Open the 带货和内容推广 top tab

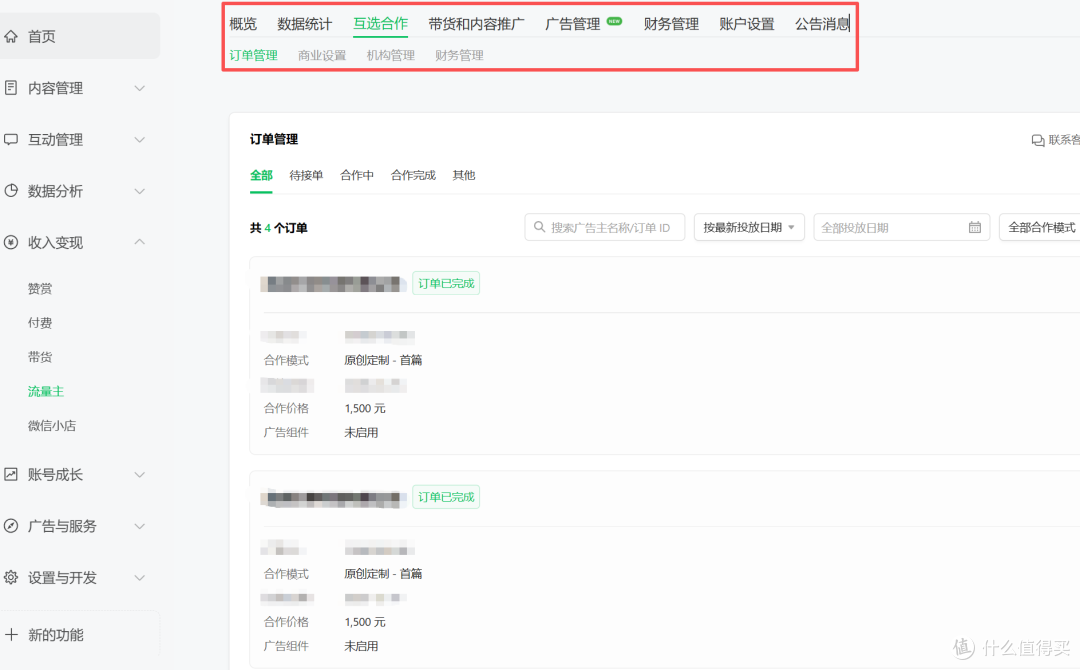[477, 24]
